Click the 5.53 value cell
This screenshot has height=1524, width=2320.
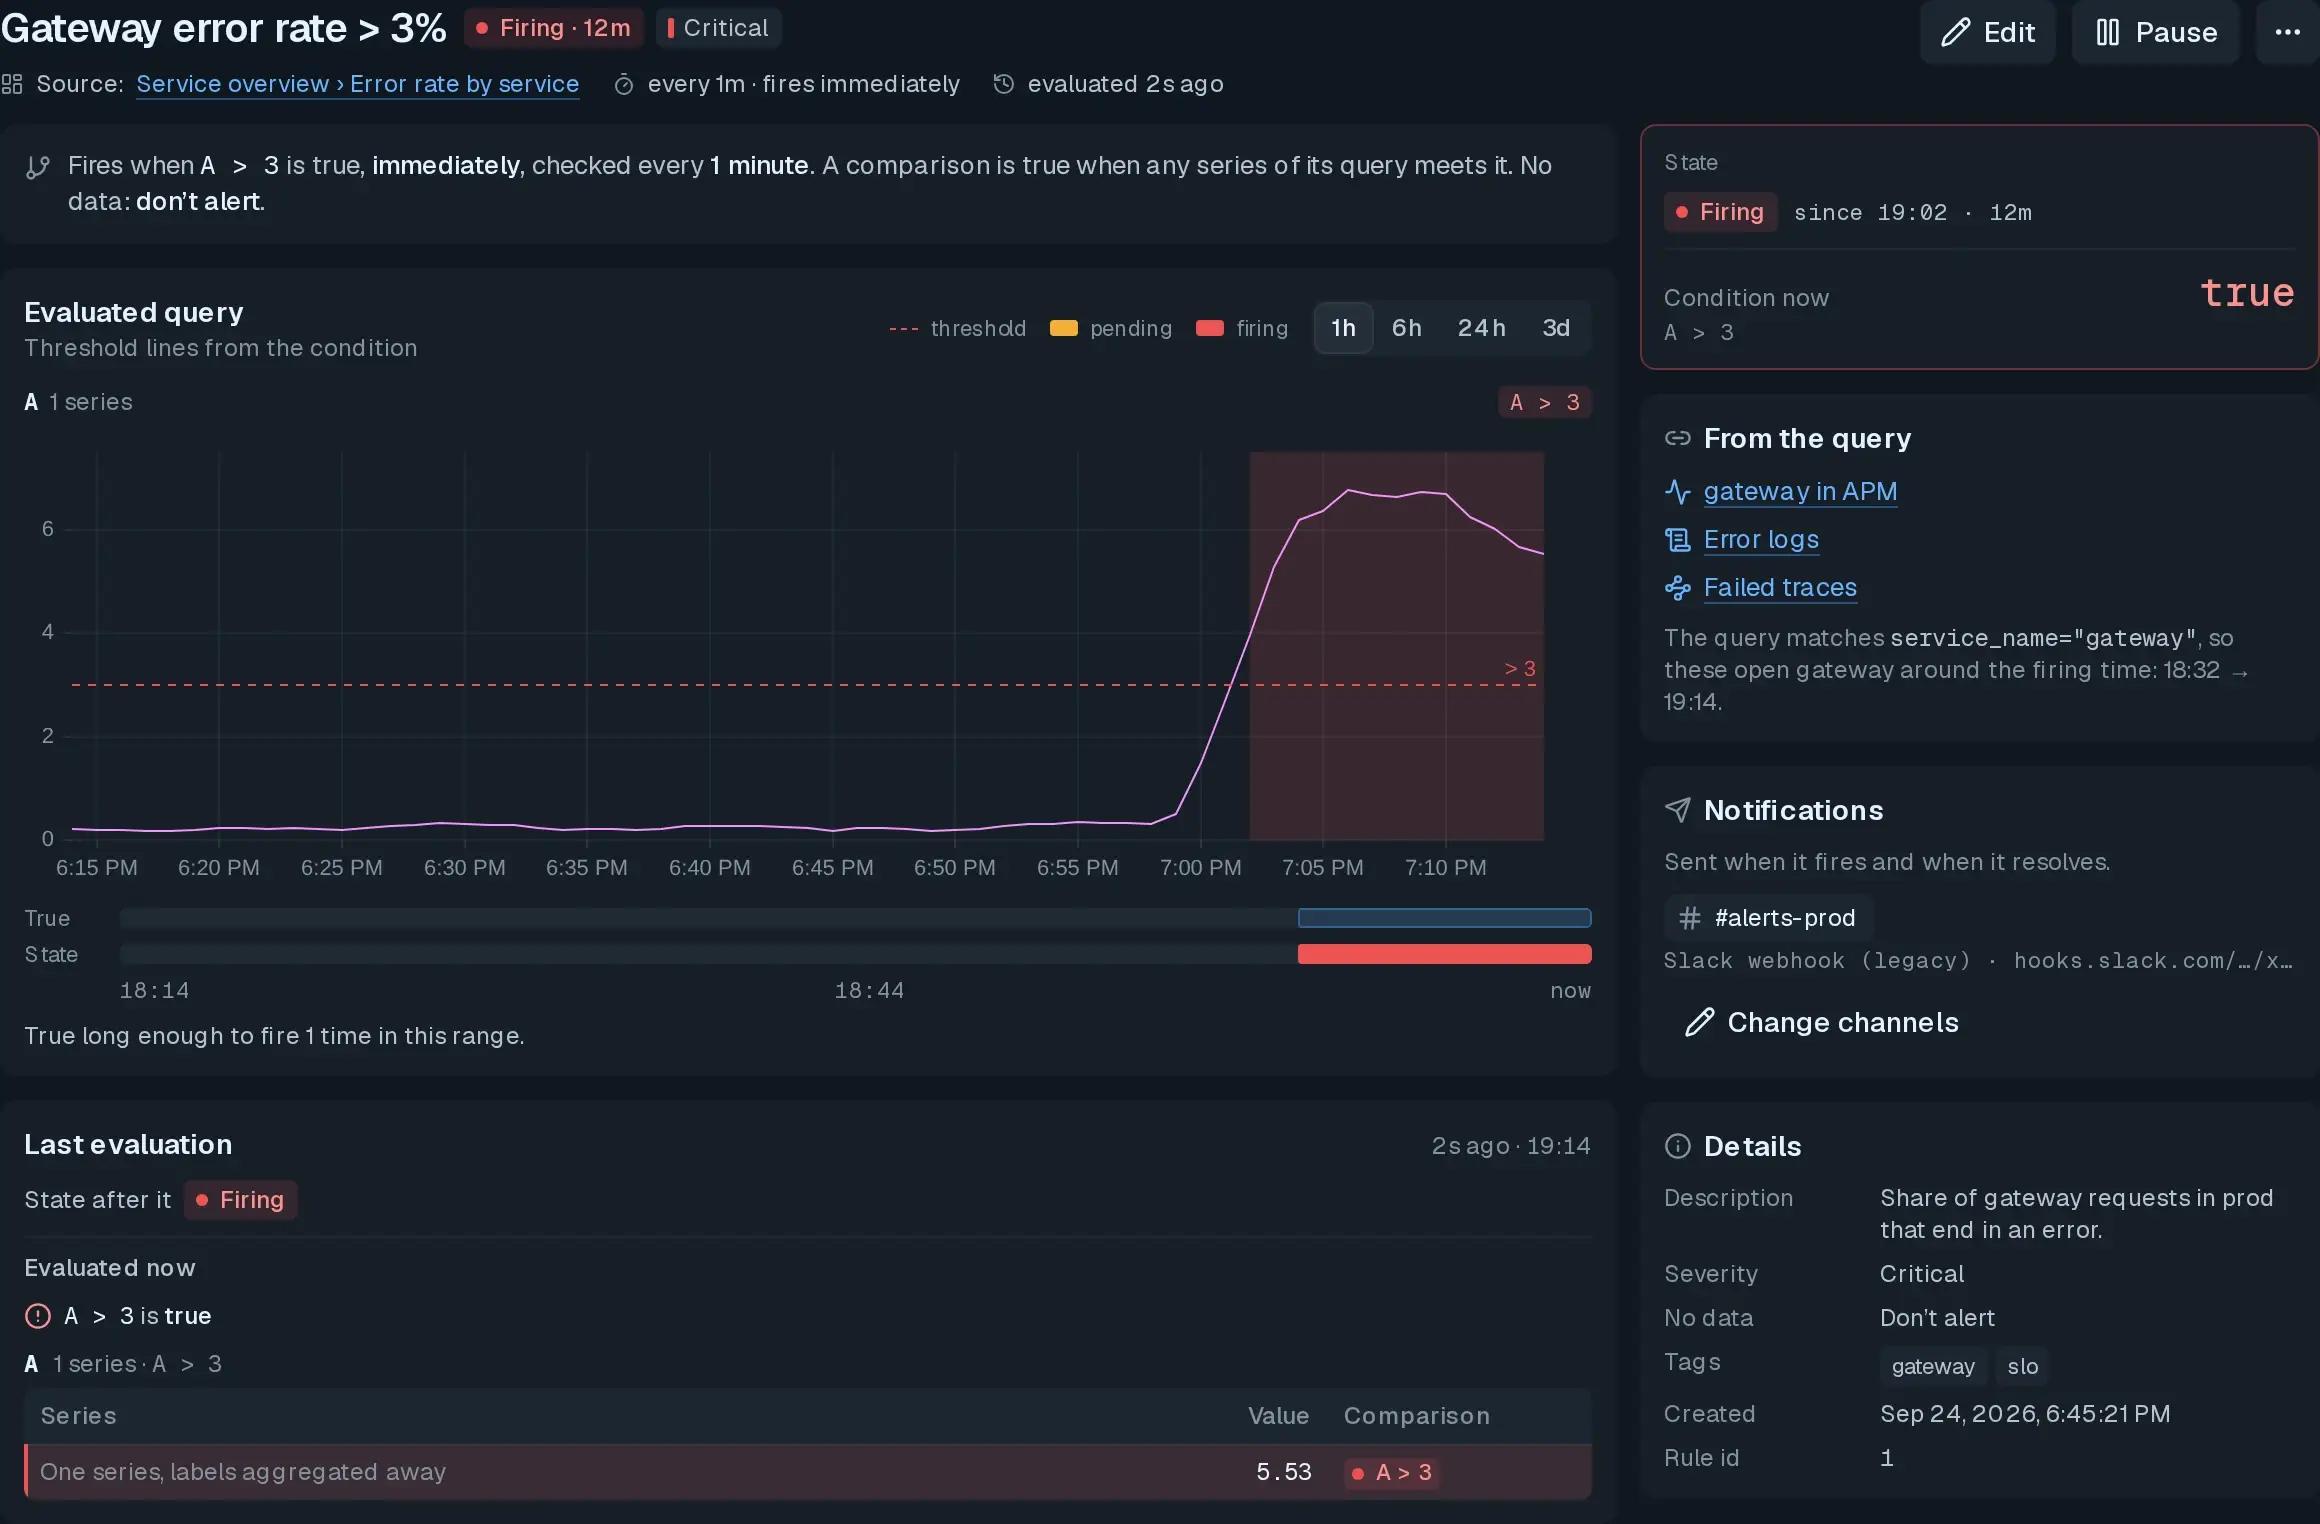(x=1283, y=1472)
